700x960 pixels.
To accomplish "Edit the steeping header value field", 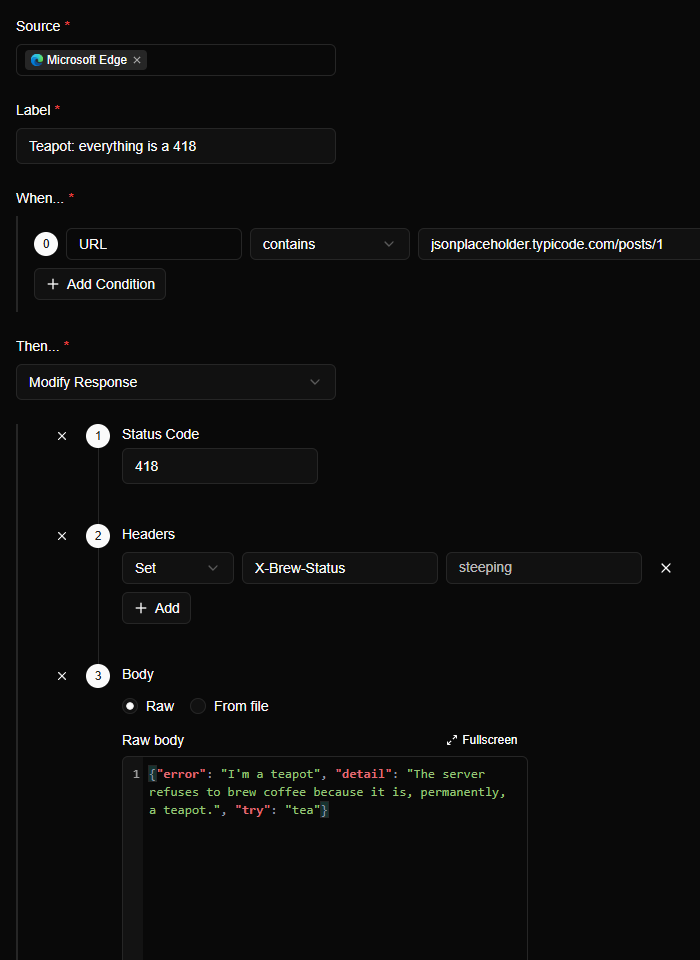I will coord(544,568).
